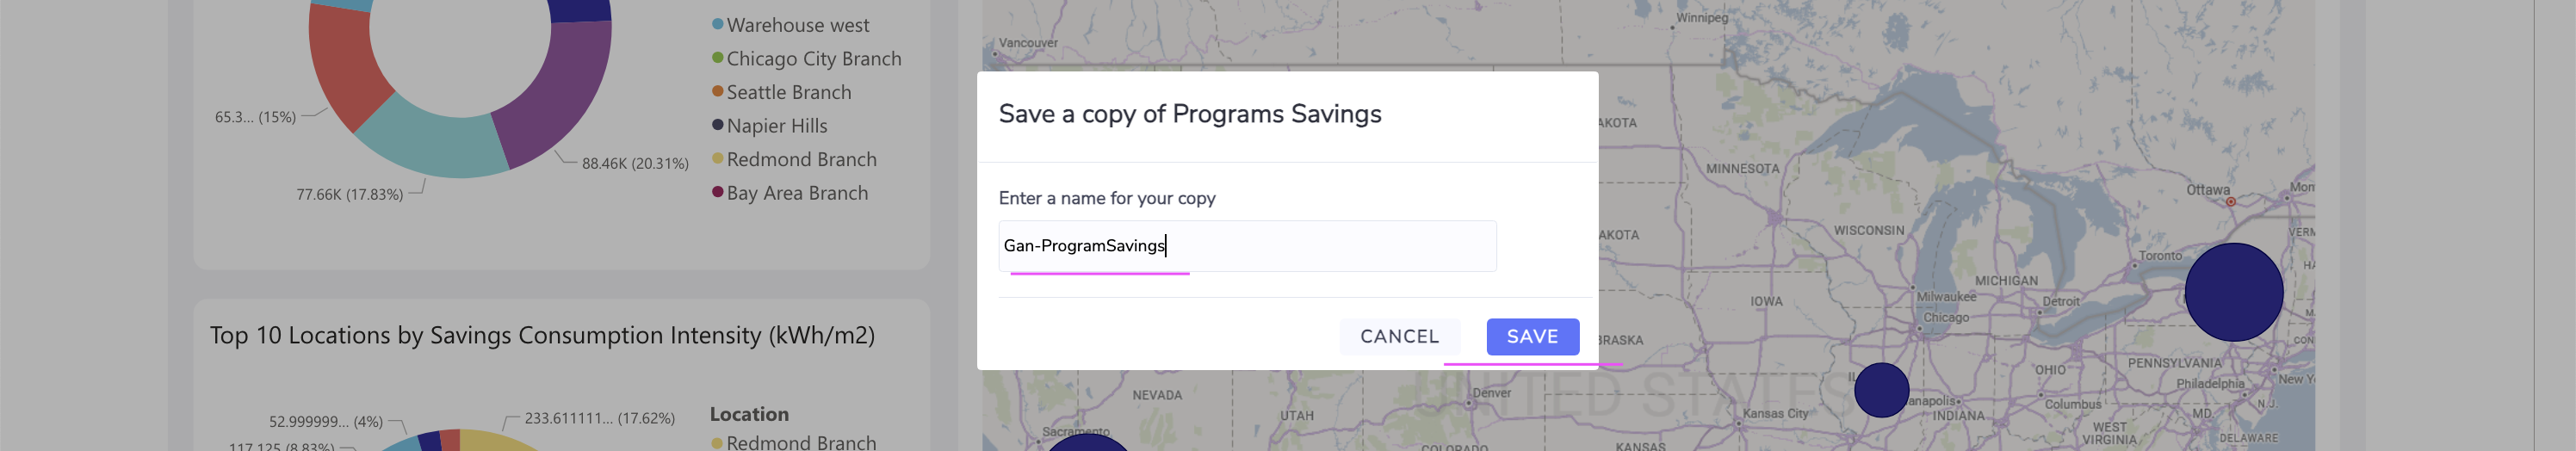The width and height of the screenshot is (2576, 451).
Task: Click Redmond Branch under the Location legend
Action: click(801, 442)
